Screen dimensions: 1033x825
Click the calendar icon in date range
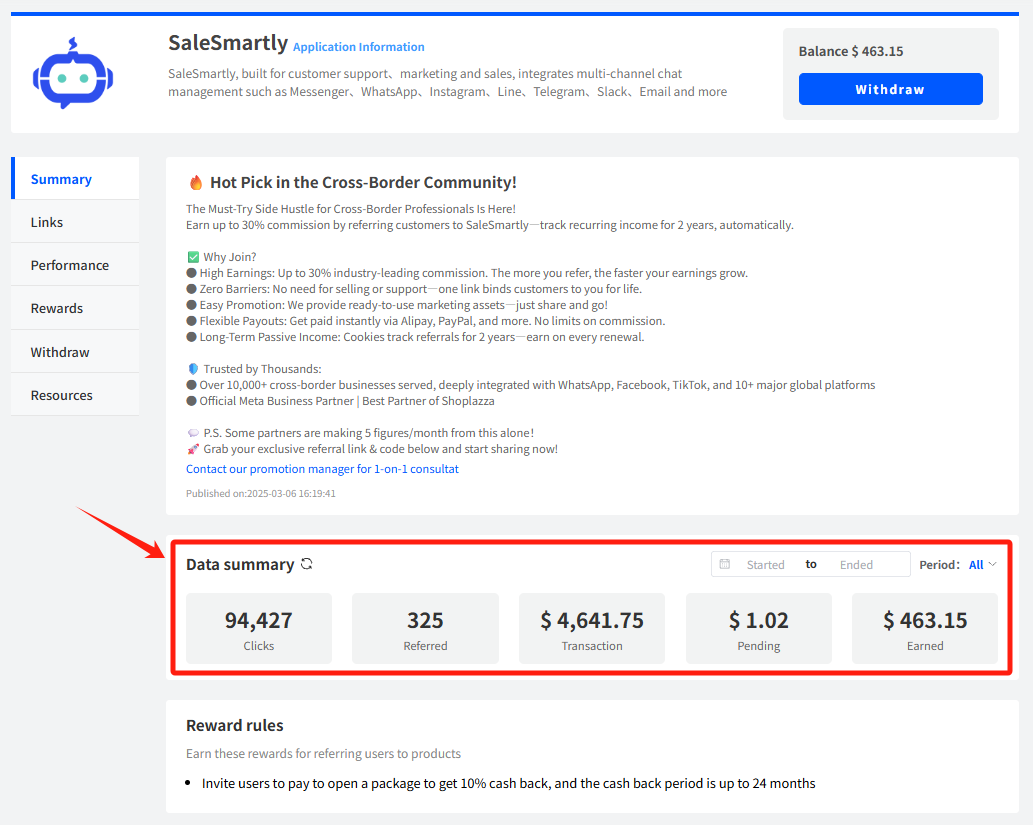click(725, 564)
